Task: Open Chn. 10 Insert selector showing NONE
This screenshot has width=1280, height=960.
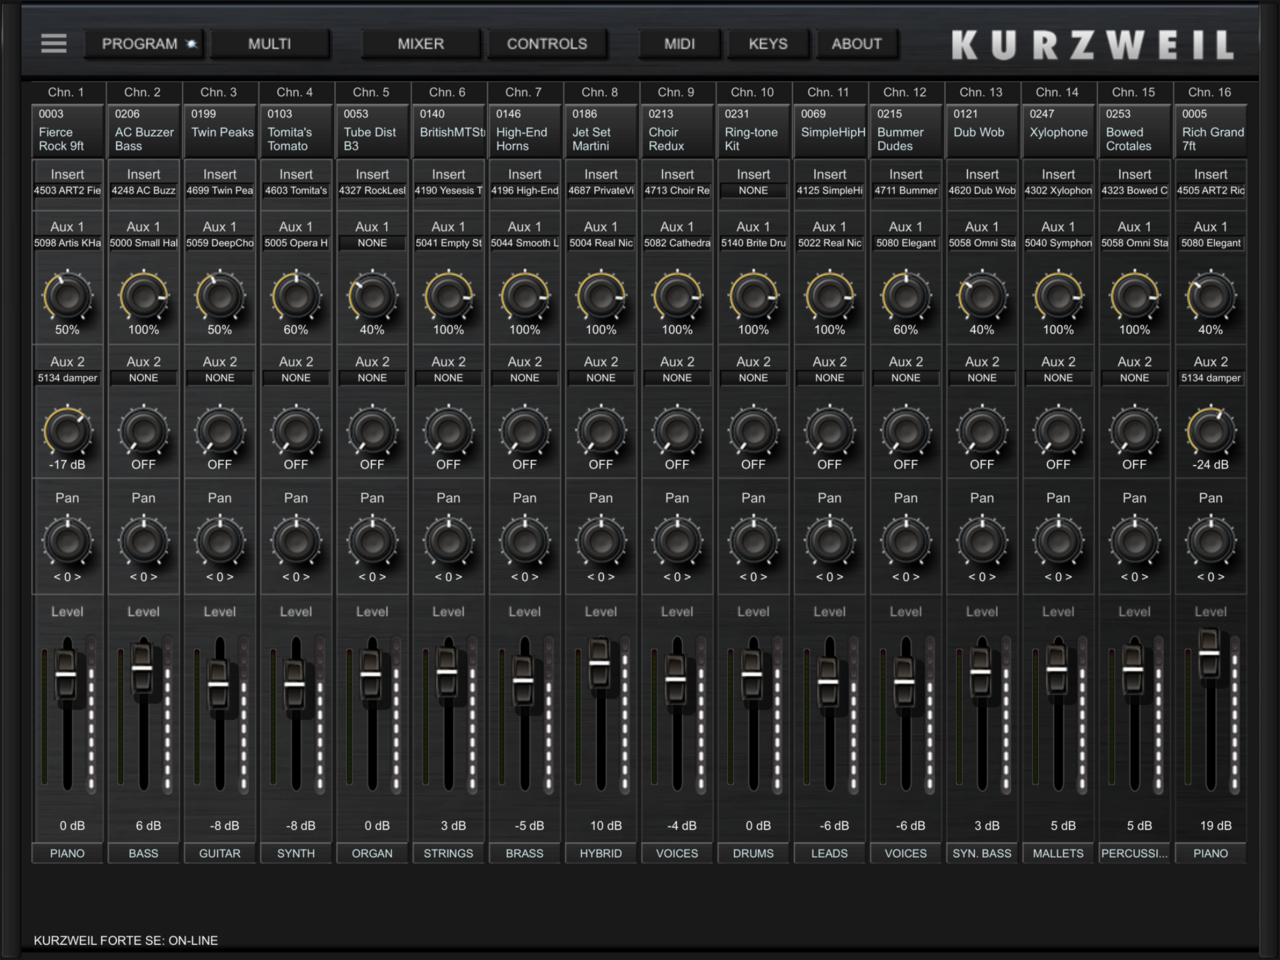Action: coord(753,190)
